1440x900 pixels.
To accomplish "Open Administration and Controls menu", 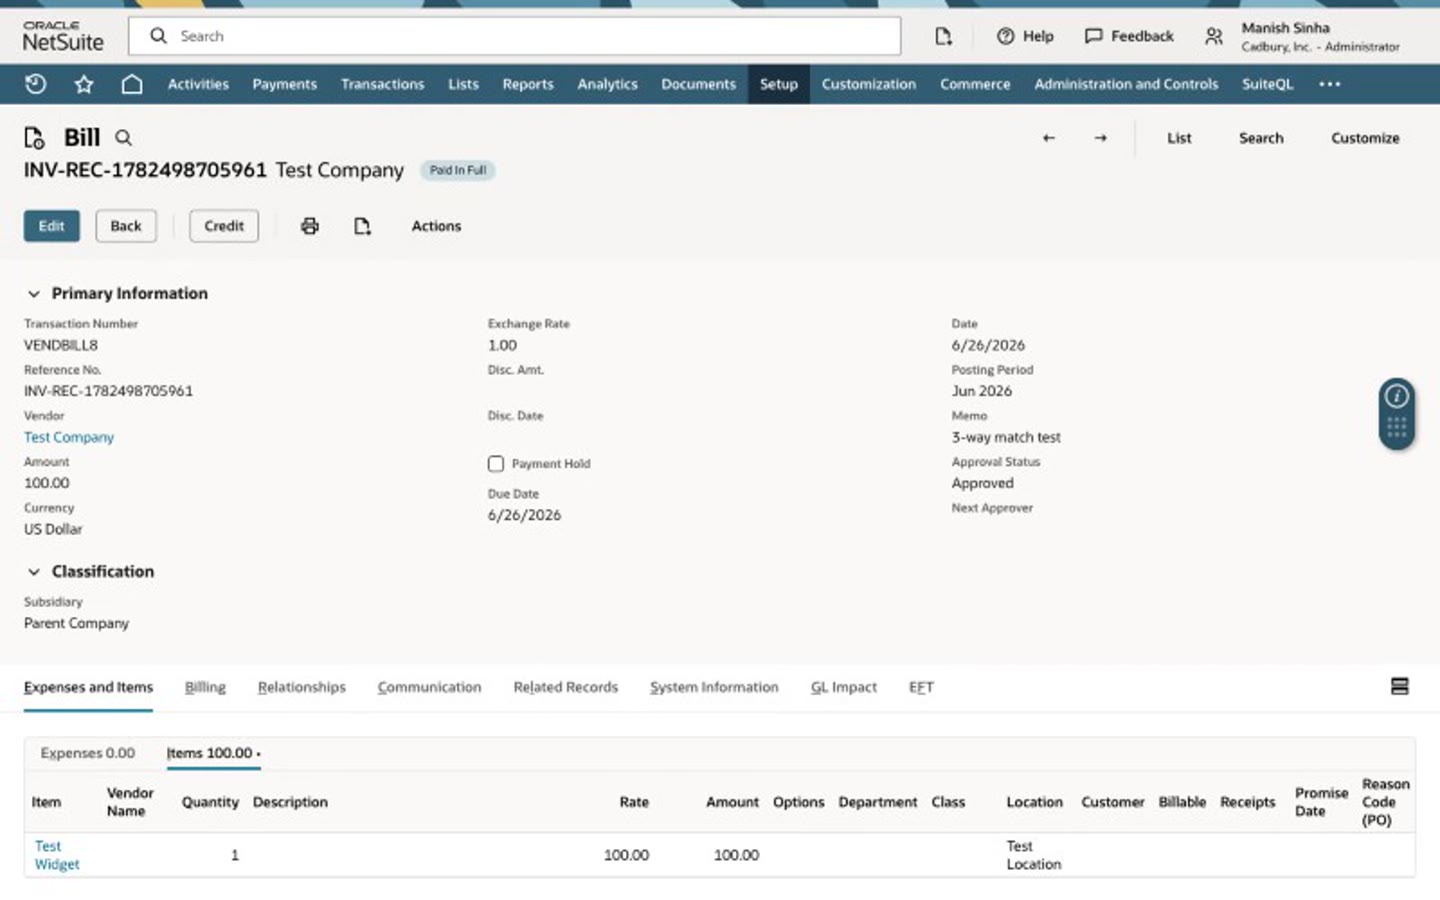I will click(x=1126, y=84).
